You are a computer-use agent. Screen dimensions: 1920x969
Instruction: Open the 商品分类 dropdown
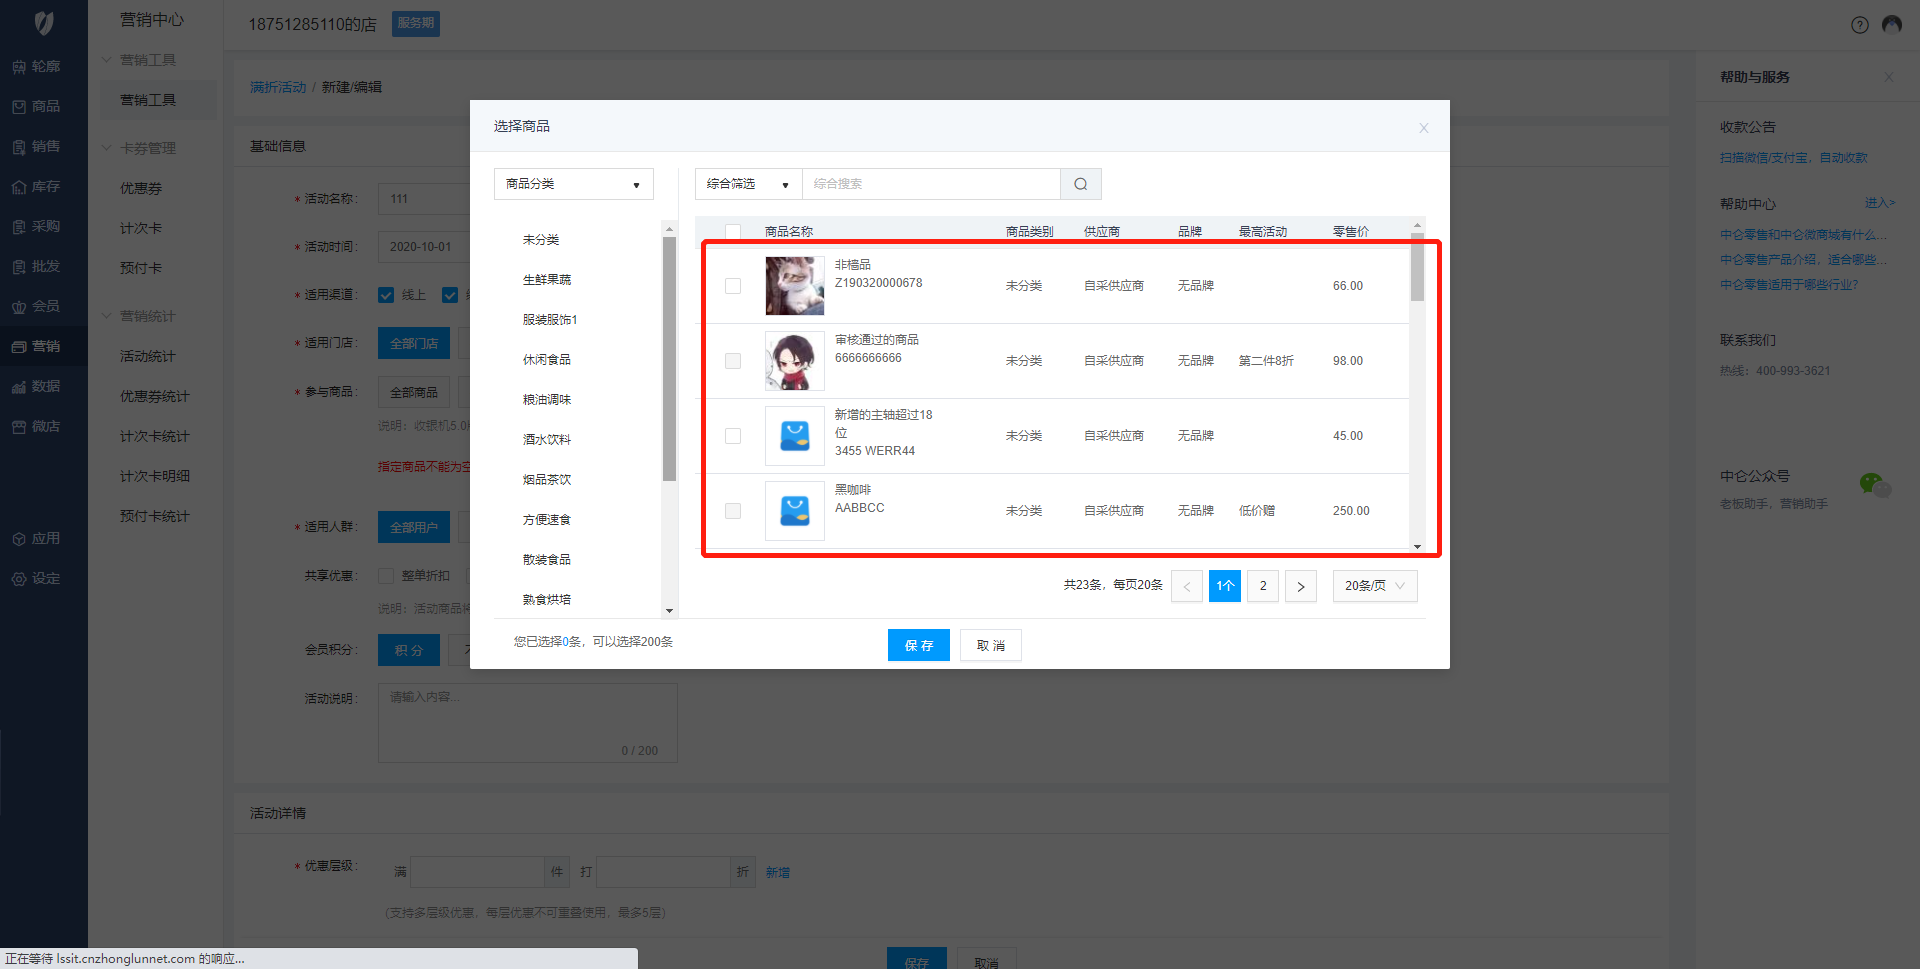[x=573, y=184]
